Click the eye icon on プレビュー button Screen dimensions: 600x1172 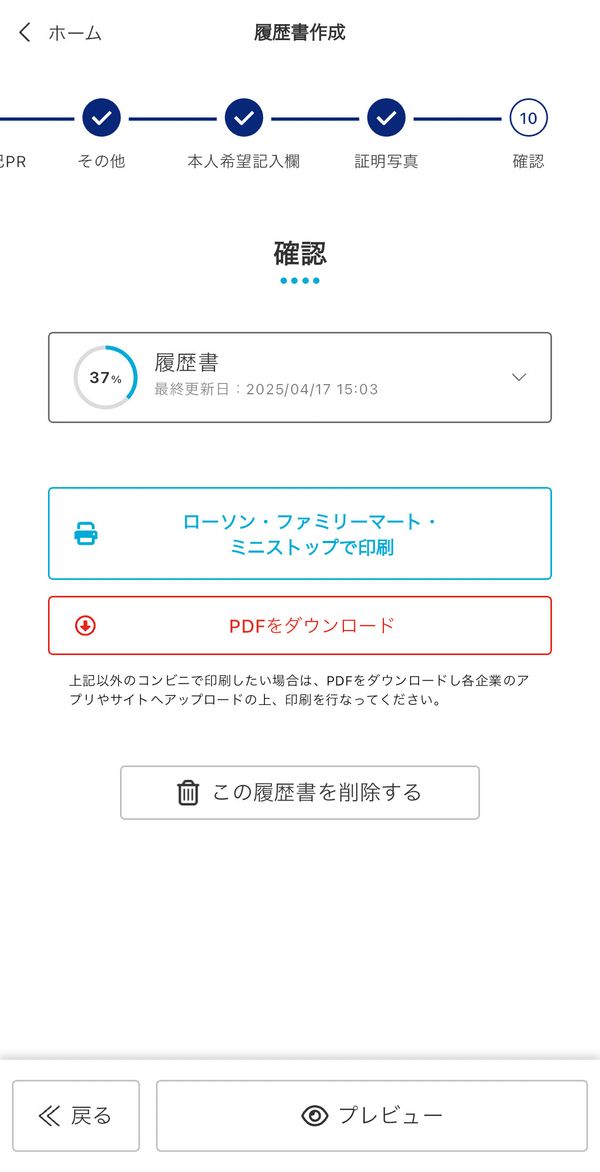tap(315, 1116)
